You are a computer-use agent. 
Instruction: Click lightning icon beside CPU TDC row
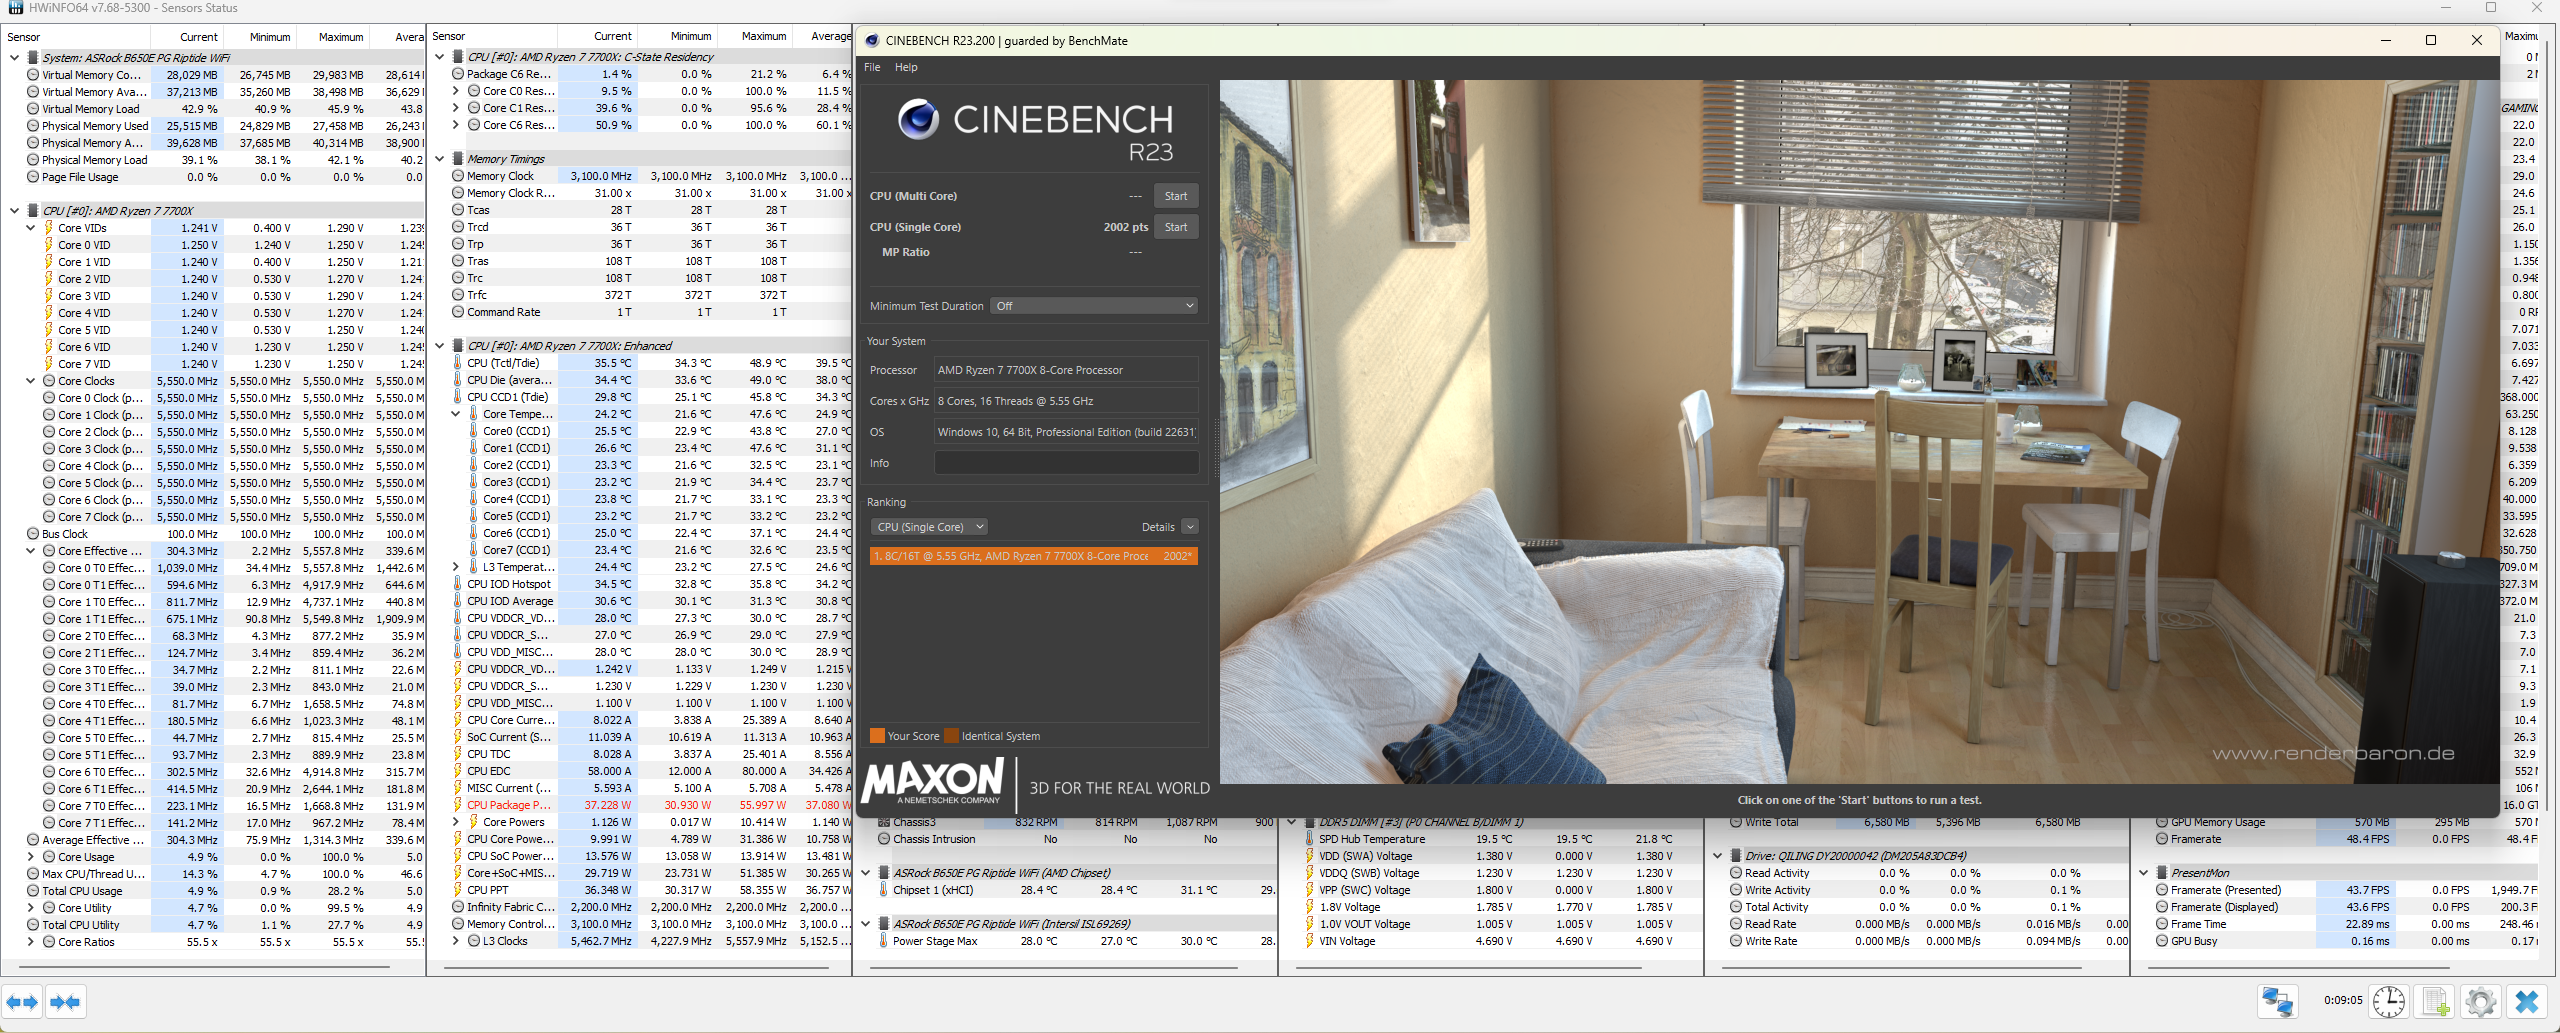click(x=458, y=754)
